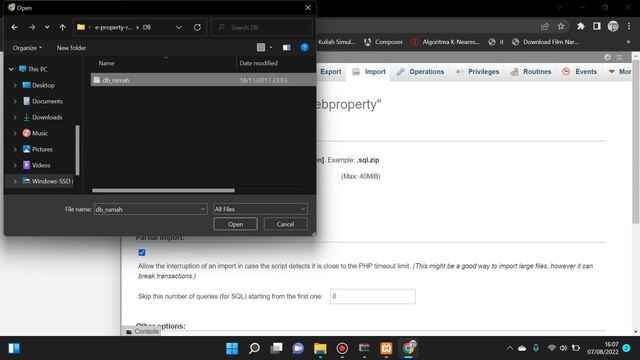640x360 pixels.
Task: Open the Events tab
Action: [579, 72]
